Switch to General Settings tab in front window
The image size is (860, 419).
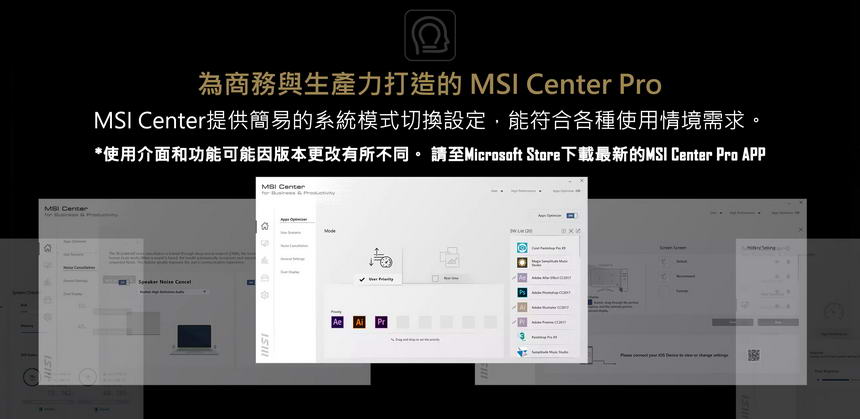click(292, 259)
